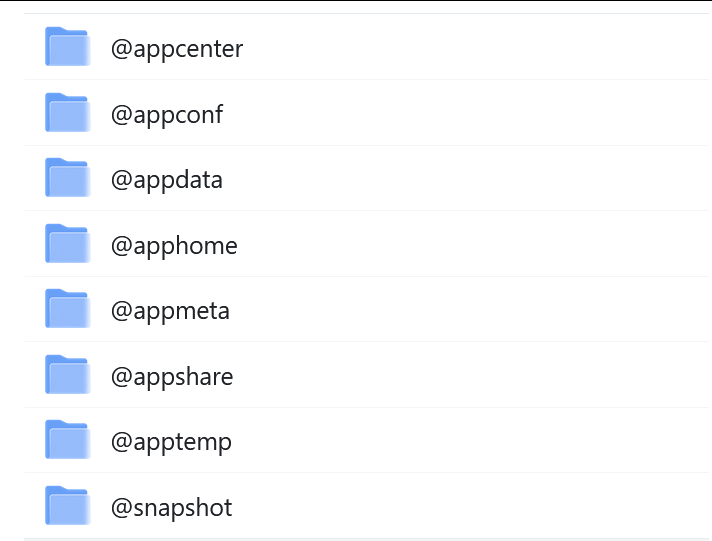Click the @appcenter folder name
Image resolution: width=712 pixels, height=541 pixels.
click(x=177, y=49)
